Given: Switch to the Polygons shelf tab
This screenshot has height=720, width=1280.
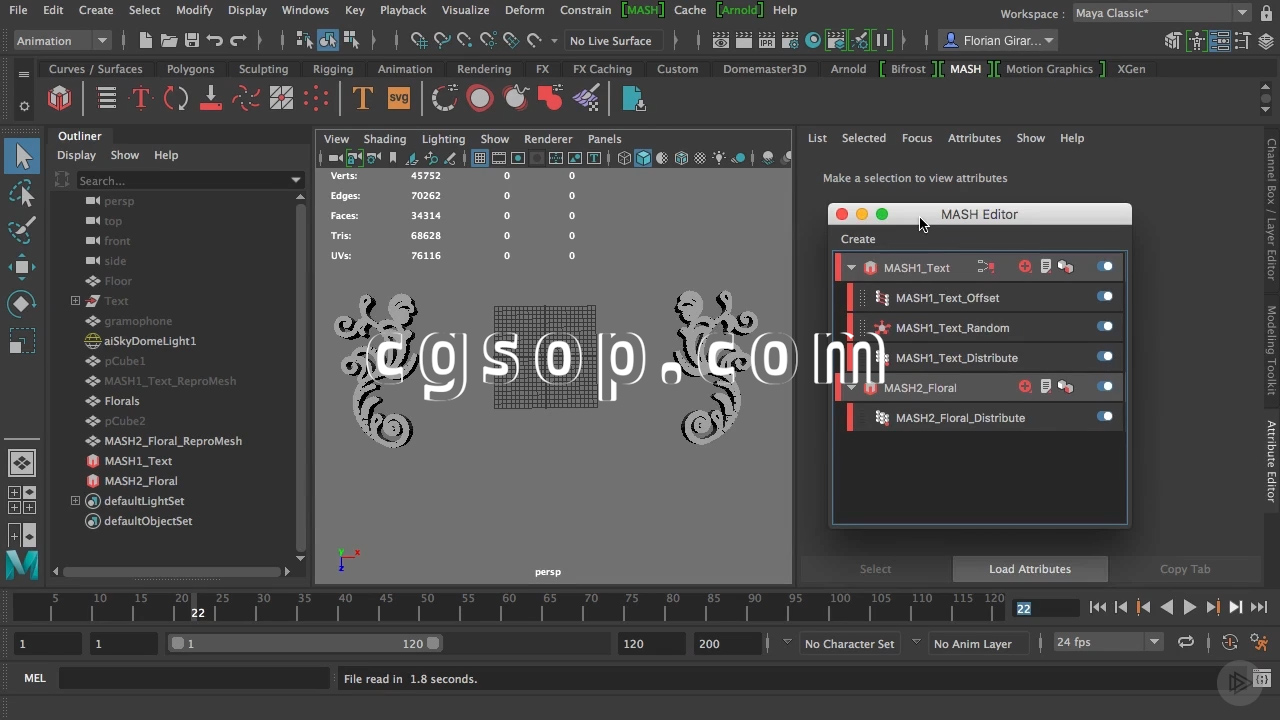Looking at the screenshot, I should (190, 69).
